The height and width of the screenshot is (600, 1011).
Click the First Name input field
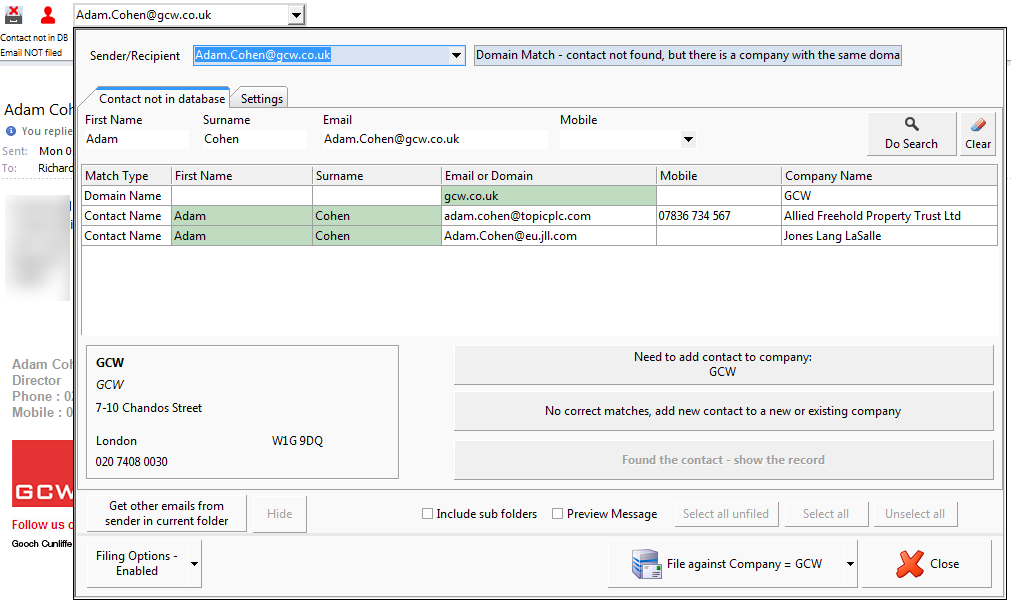[135, 140]
